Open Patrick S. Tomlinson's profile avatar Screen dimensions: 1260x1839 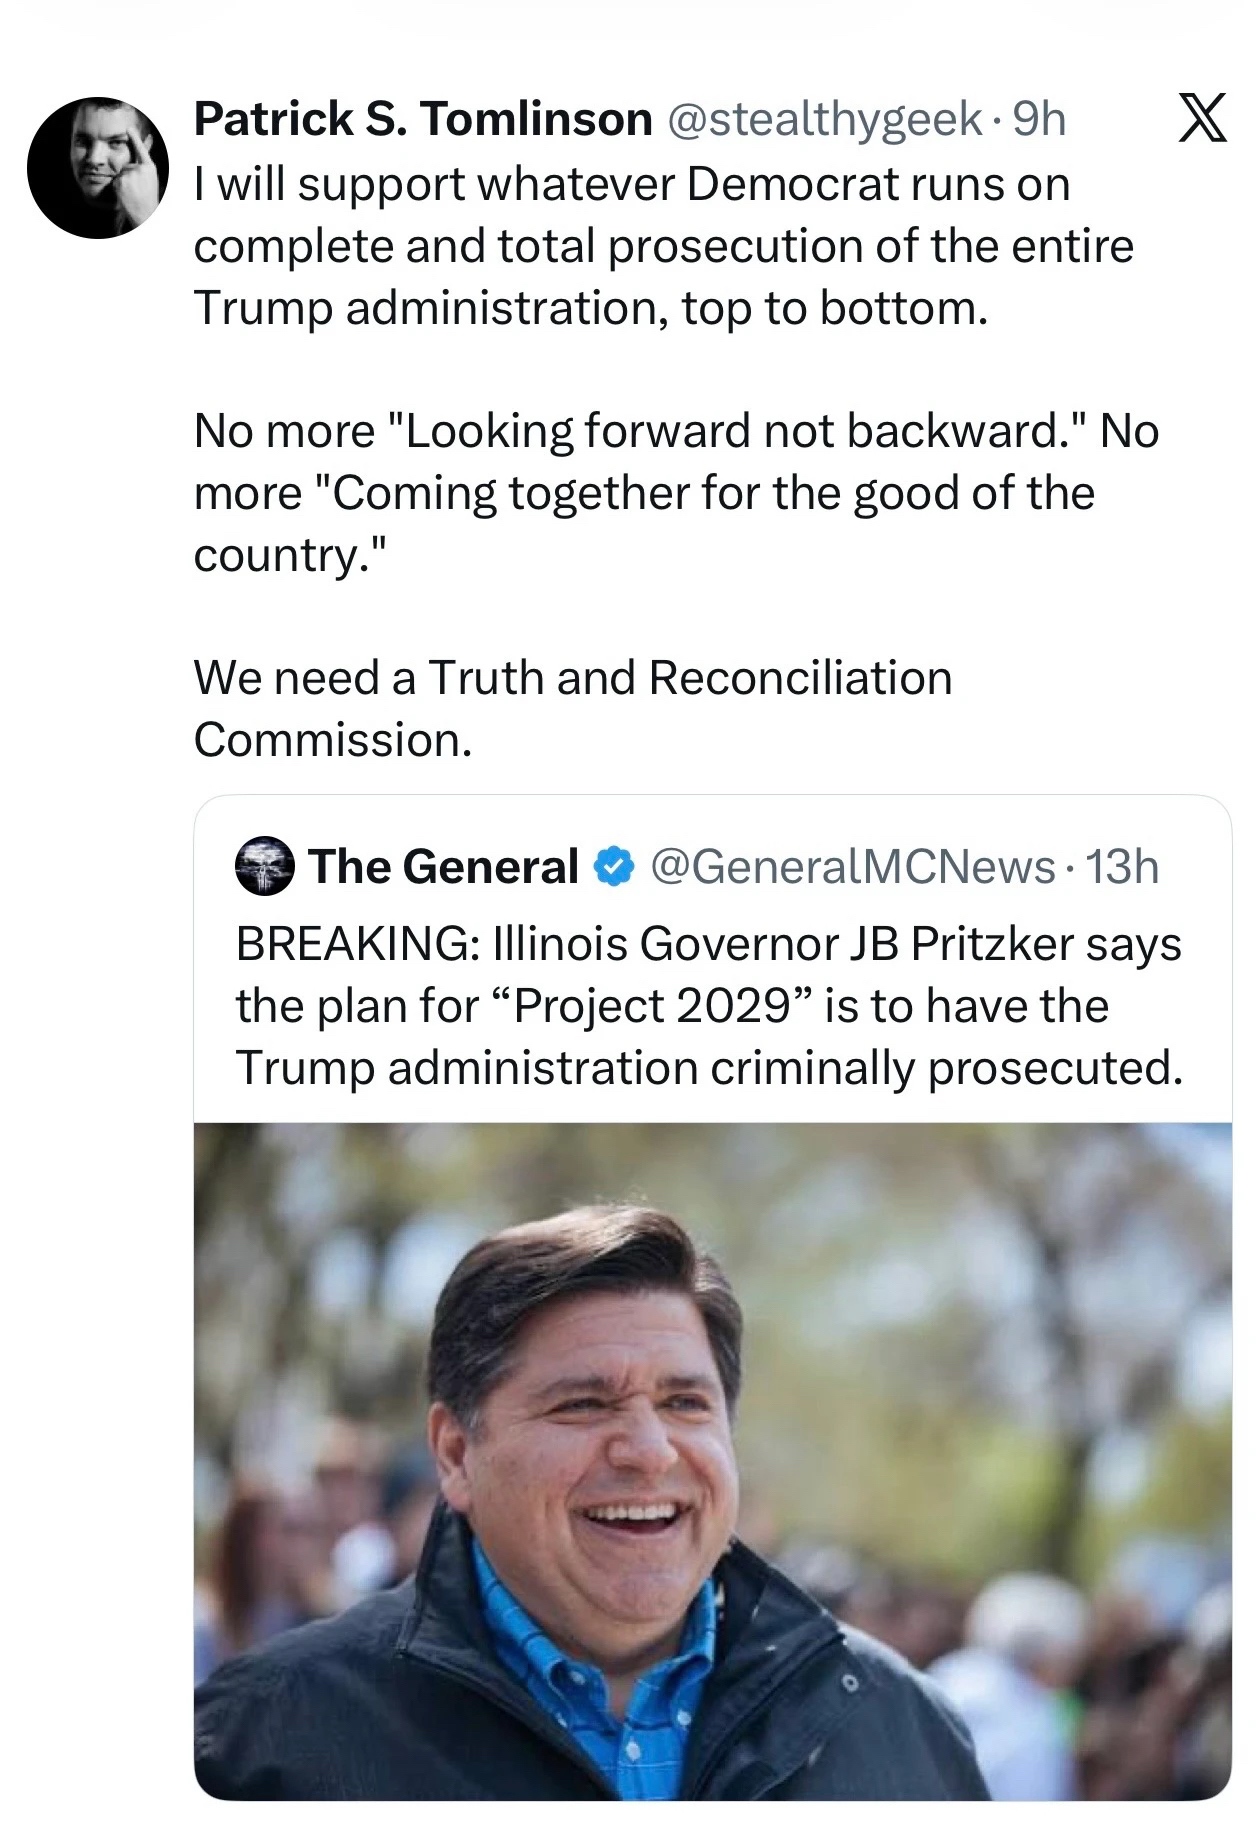(97, 167)
